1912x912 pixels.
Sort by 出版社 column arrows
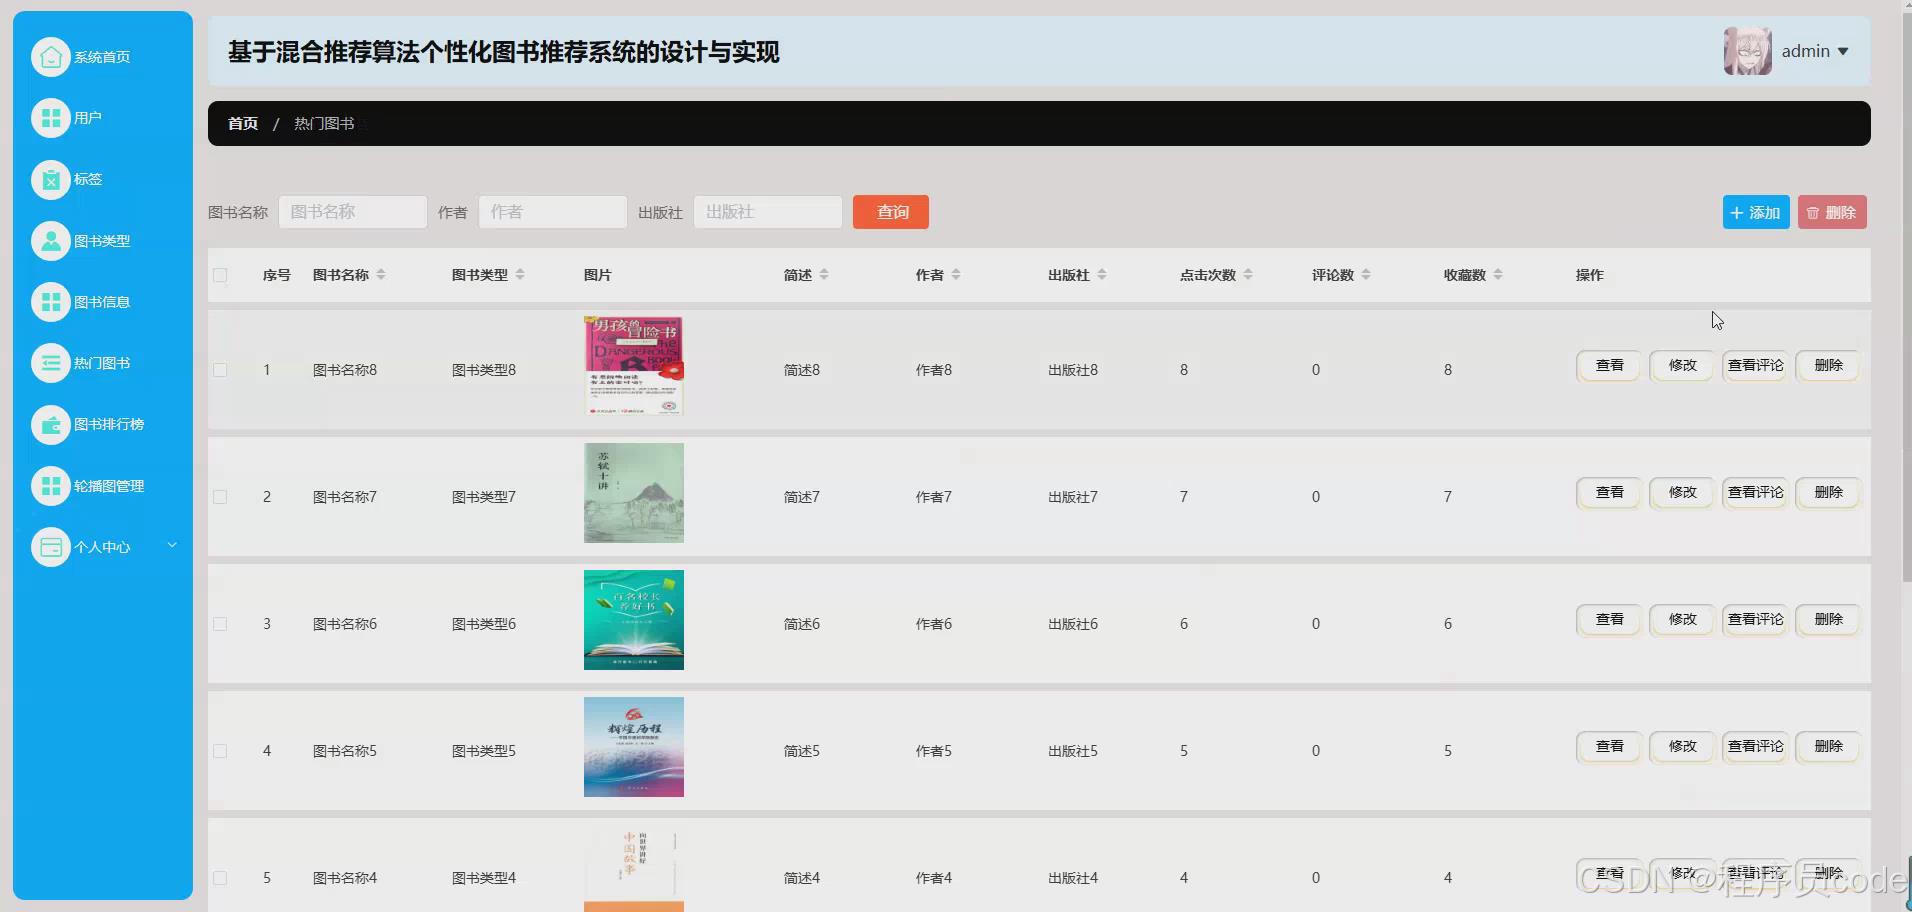click(x=1102, y=275)
